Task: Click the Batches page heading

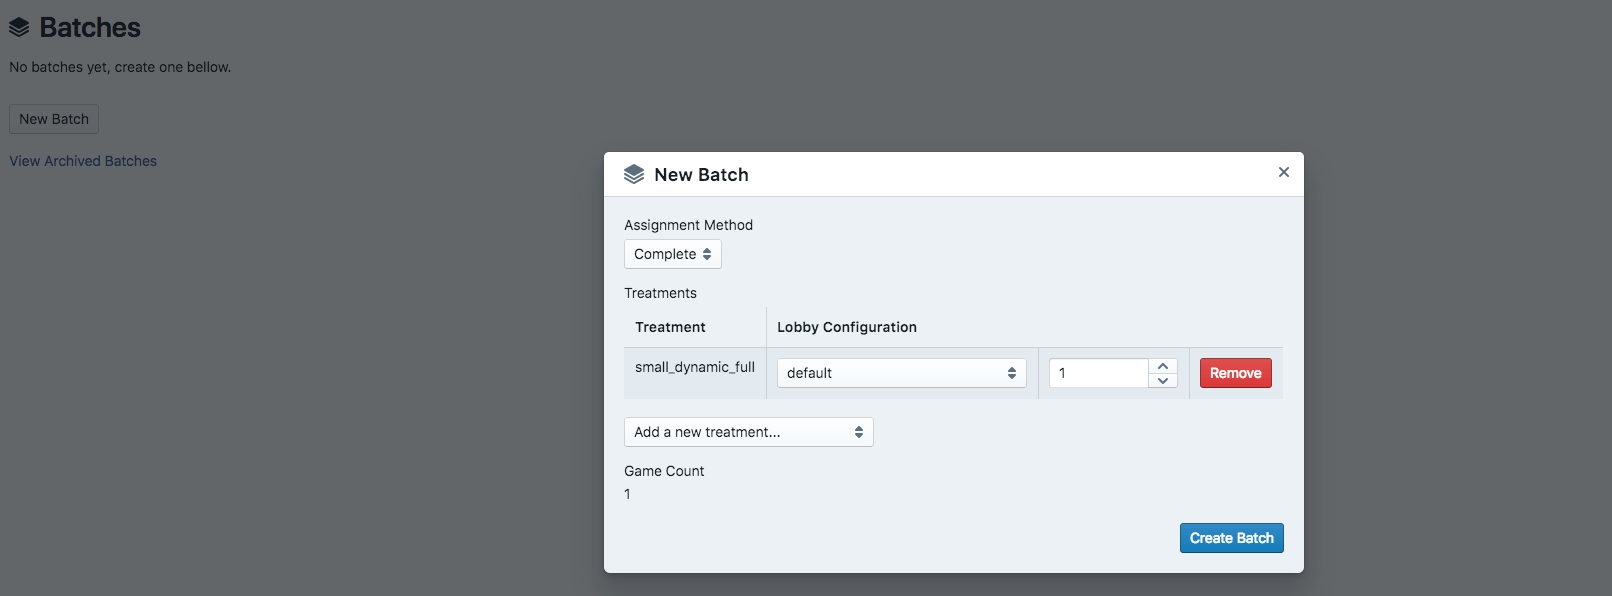Action: (90, 28)
